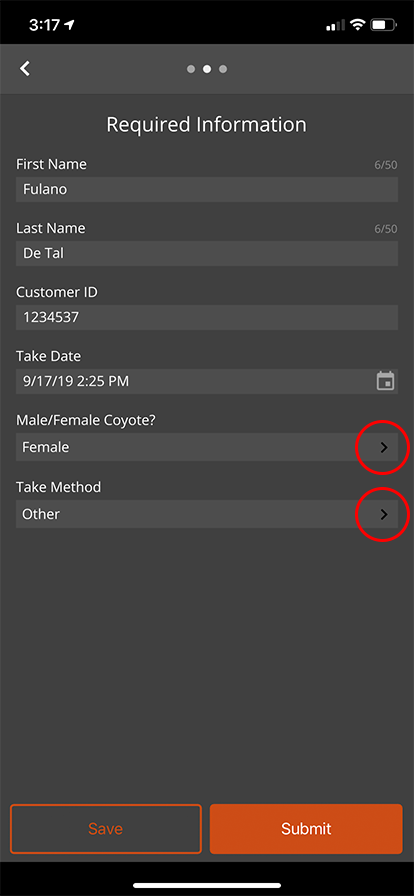Tap the first page indicator dot

[x=191, y=69]
